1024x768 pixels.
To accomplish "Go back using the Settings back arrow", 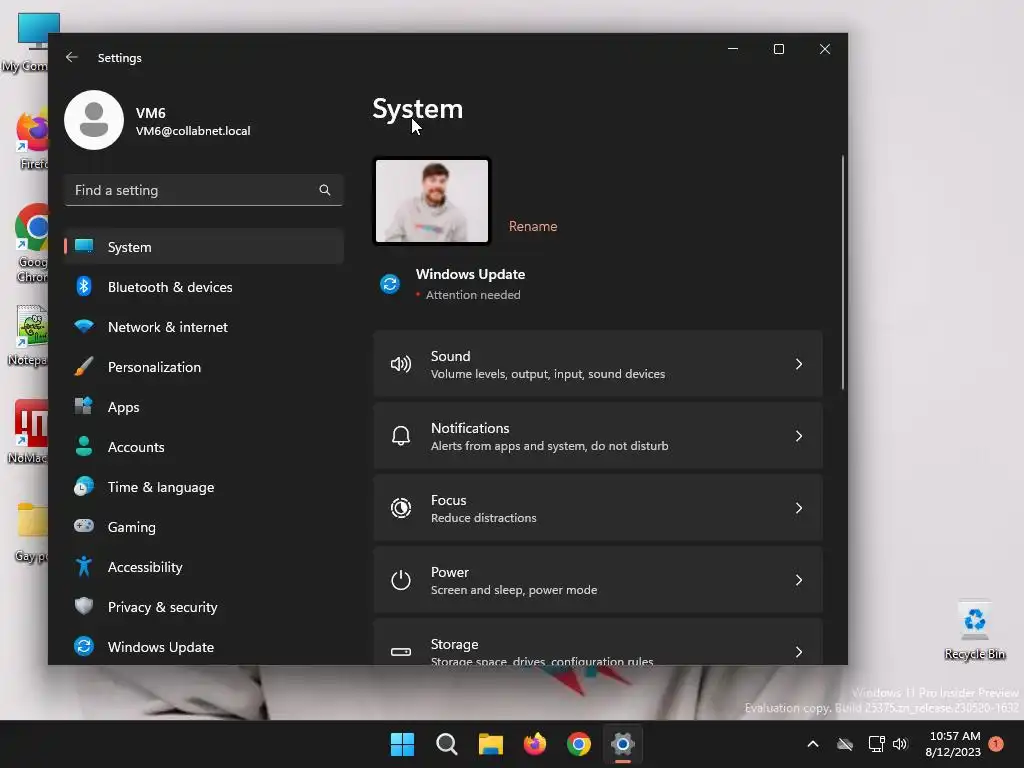I will pos(72,57).
